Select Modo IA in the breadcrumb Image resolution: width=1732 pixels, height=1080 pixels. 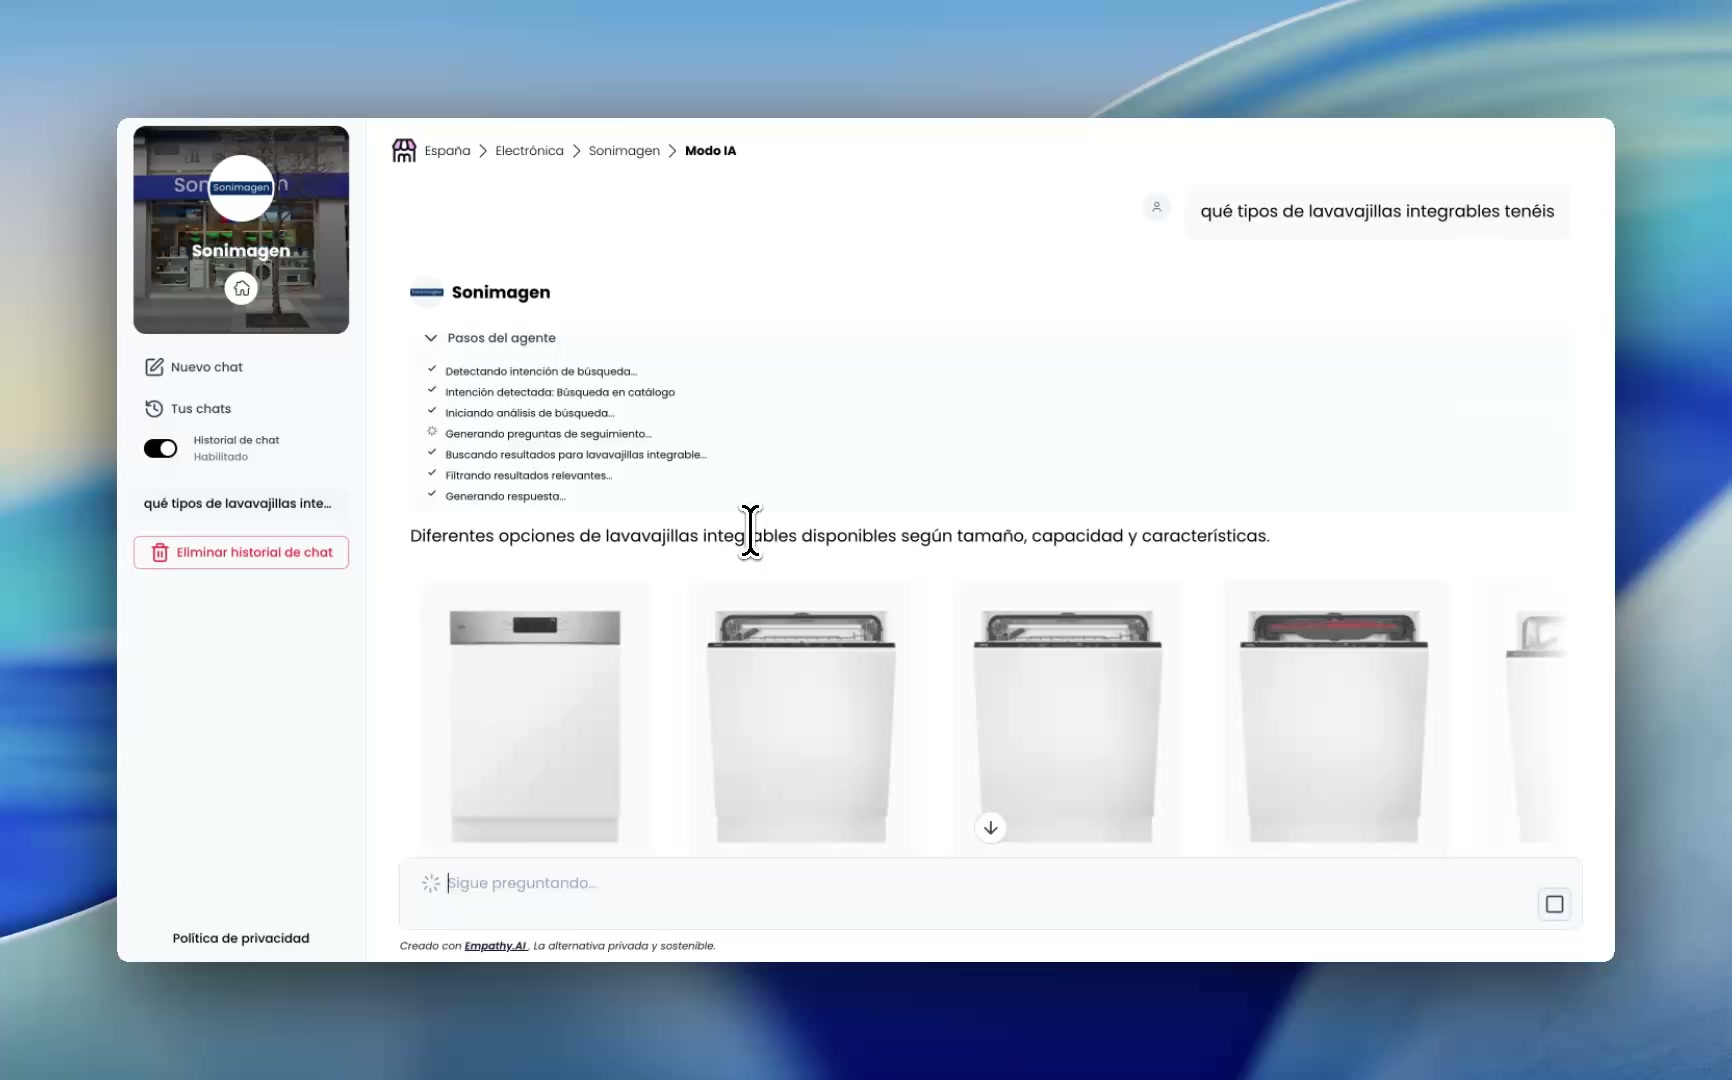[710, 151]
